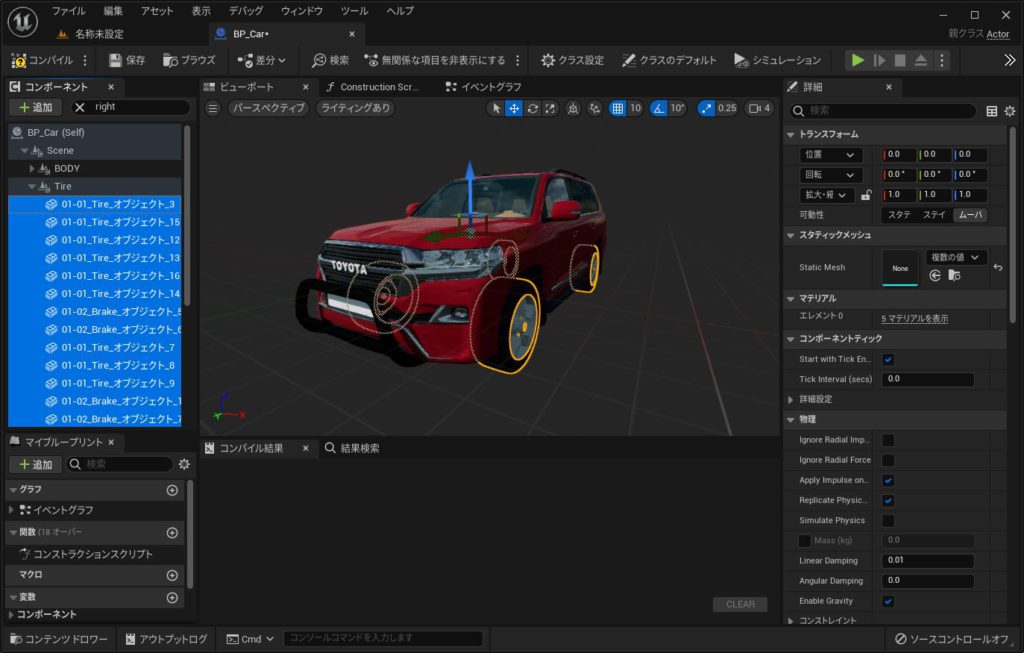1024x653 pixels.
Task: Use selected asset arrow for Static Mesh
Action: 935,276
